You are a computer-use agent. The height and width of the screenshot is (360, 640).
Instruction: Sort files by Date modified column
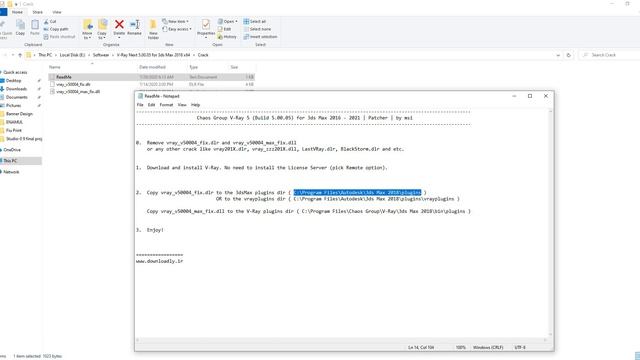pos(152,67)
